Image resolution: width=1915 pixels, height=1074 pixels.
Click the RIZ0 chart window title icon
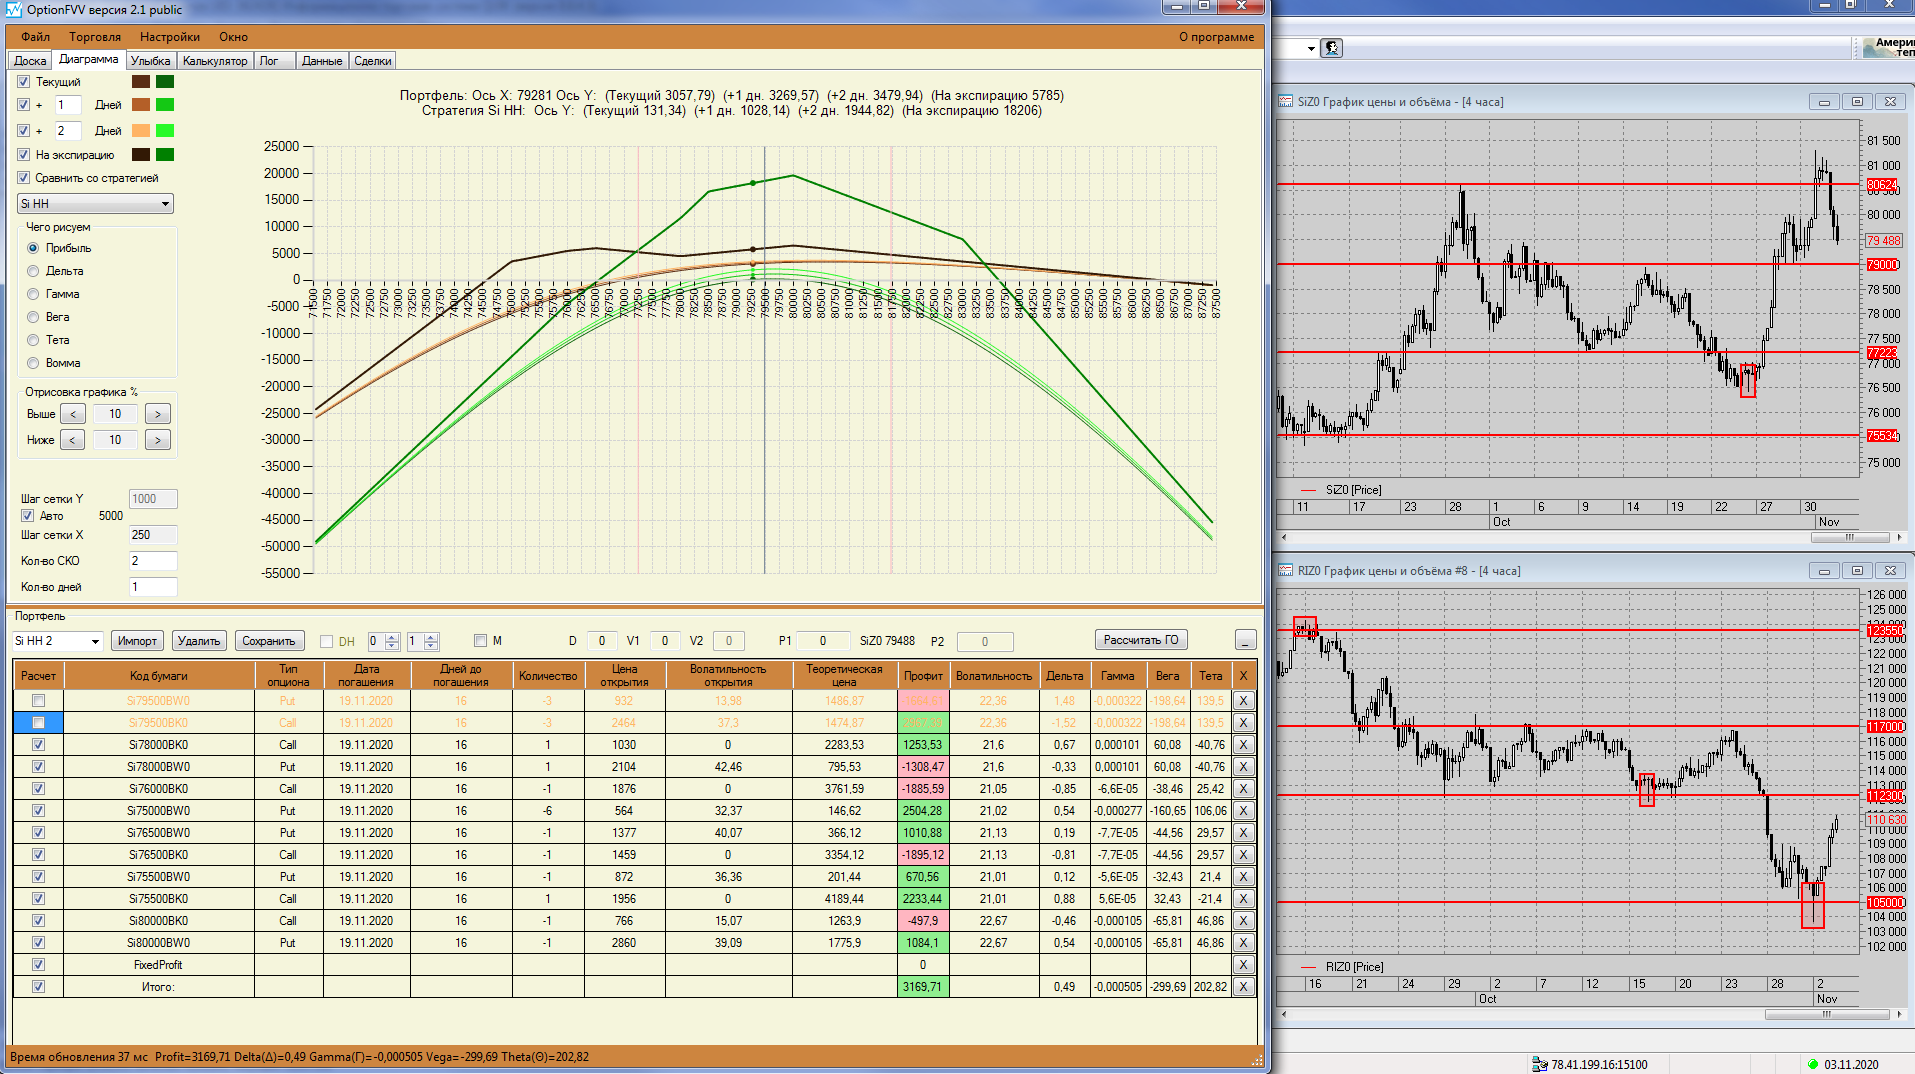[1286, 571]
